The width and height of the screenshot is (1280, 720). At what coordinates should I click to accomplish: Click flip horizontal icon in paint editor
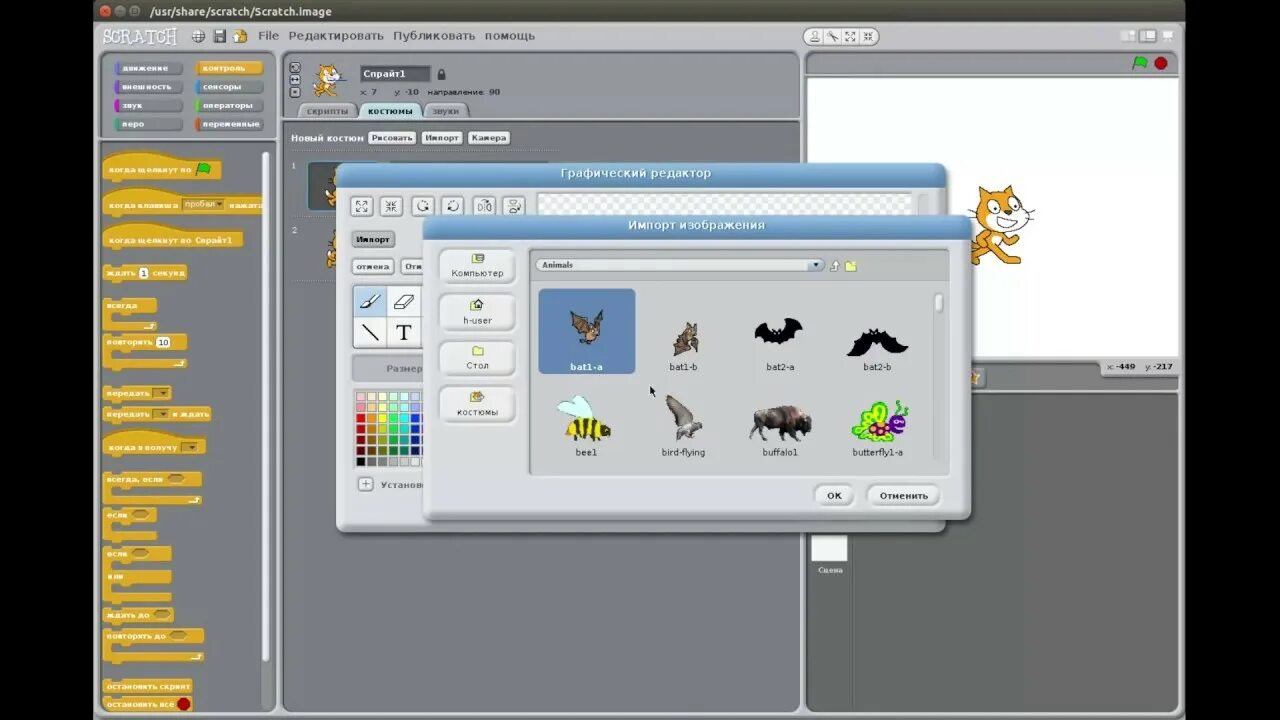click(x=484, y=206)
